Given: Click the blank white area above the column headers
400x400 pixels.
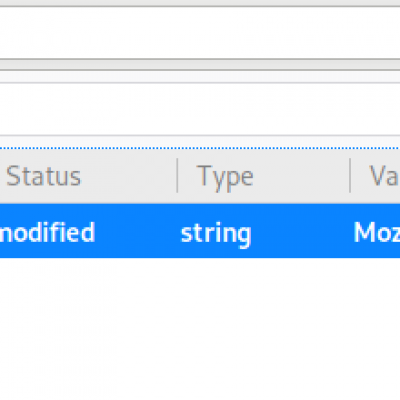Looking at the screenshot, I should pyautogui.click(x=200, y=109).
